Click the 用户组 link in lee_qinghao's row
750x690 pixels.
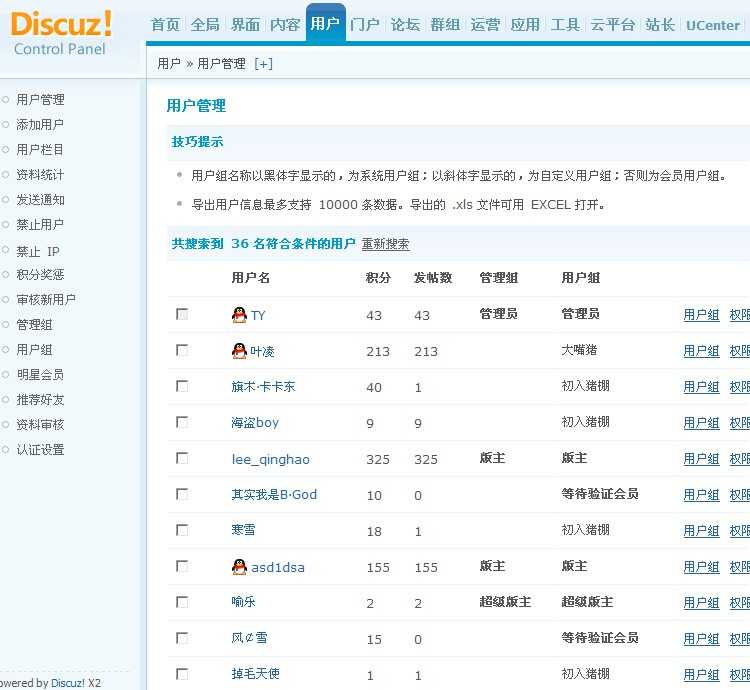point(701,459)
